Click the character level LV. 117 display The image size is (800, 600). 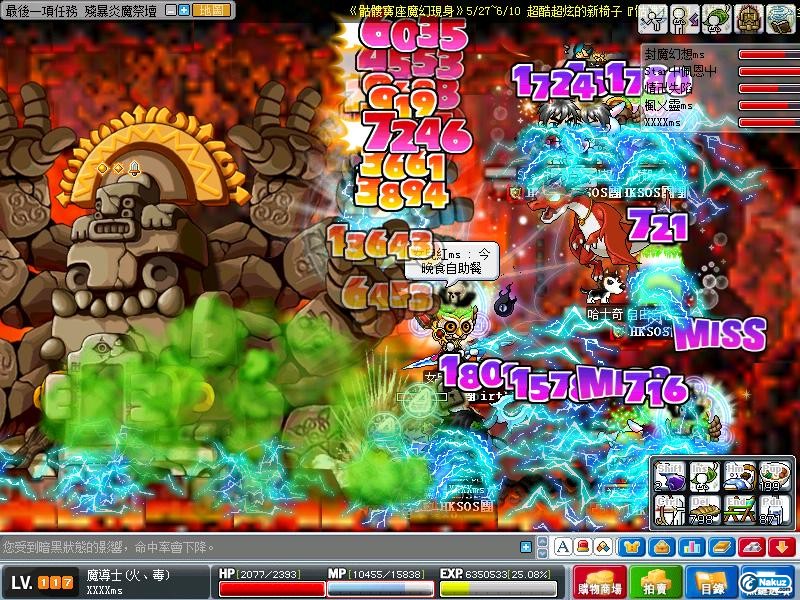pyautogui.click(x=42, y=582)
